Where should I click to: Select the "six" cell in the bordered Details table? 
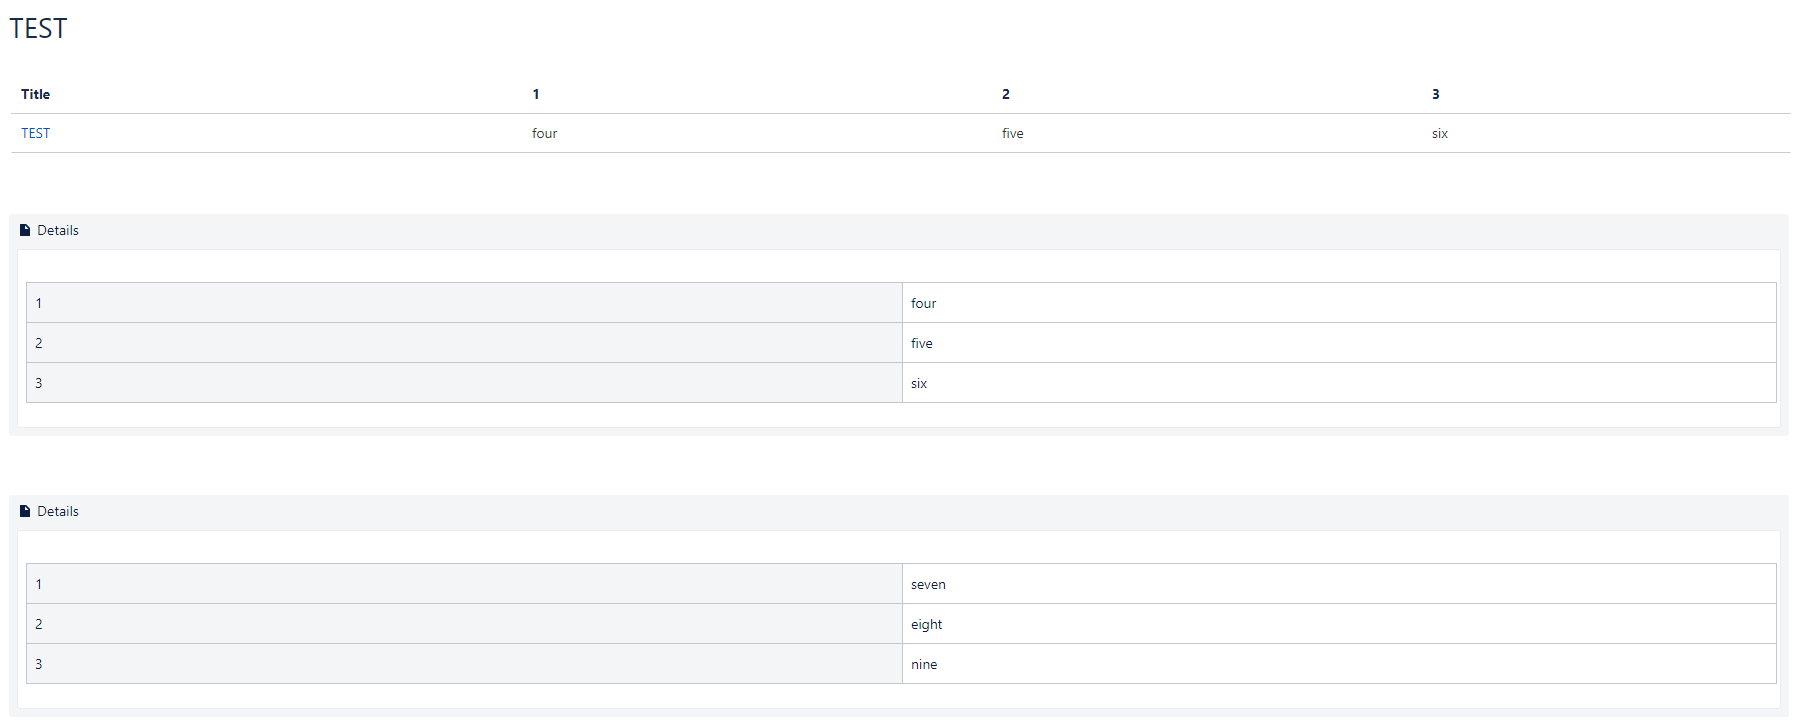[1339, 383]
